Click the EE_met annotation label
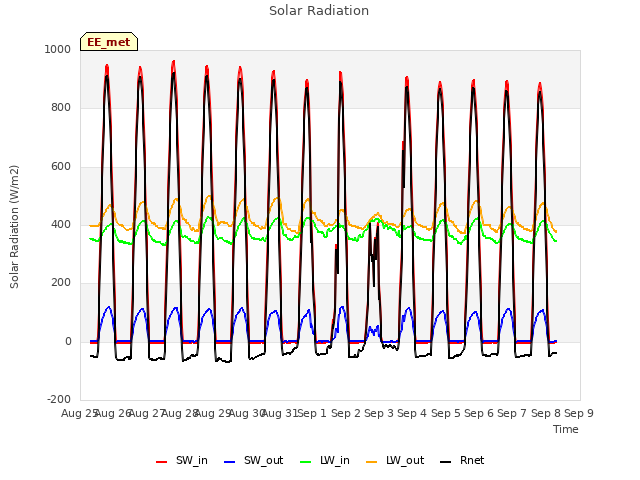 pyautogui.click(x=109, y=42)
